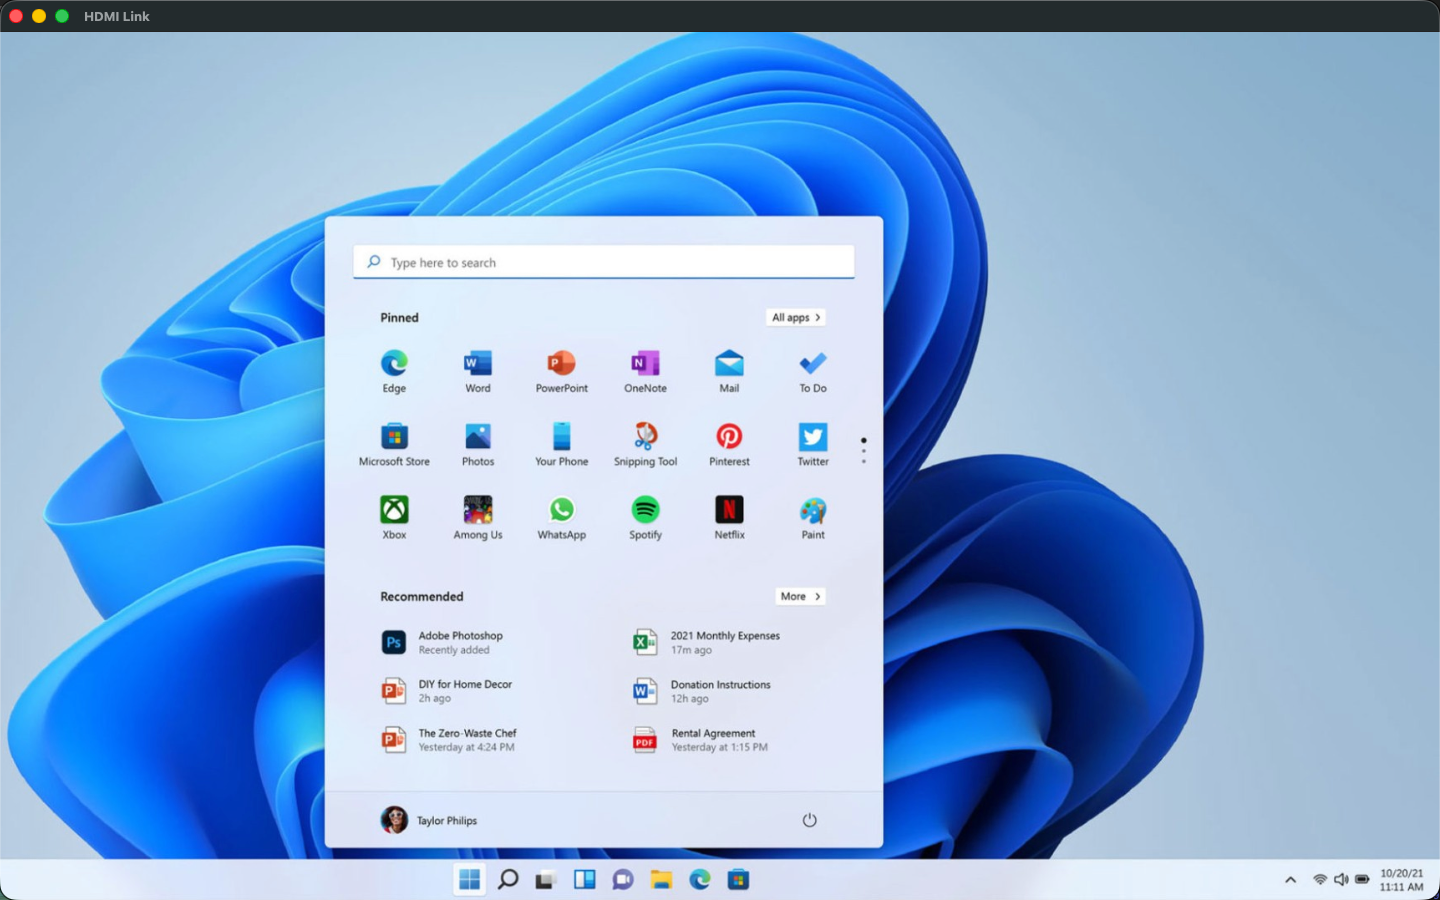The image size is (1440, 900).
Task: Open the date and time 10/20/21 display
Action: [1401, 880]
